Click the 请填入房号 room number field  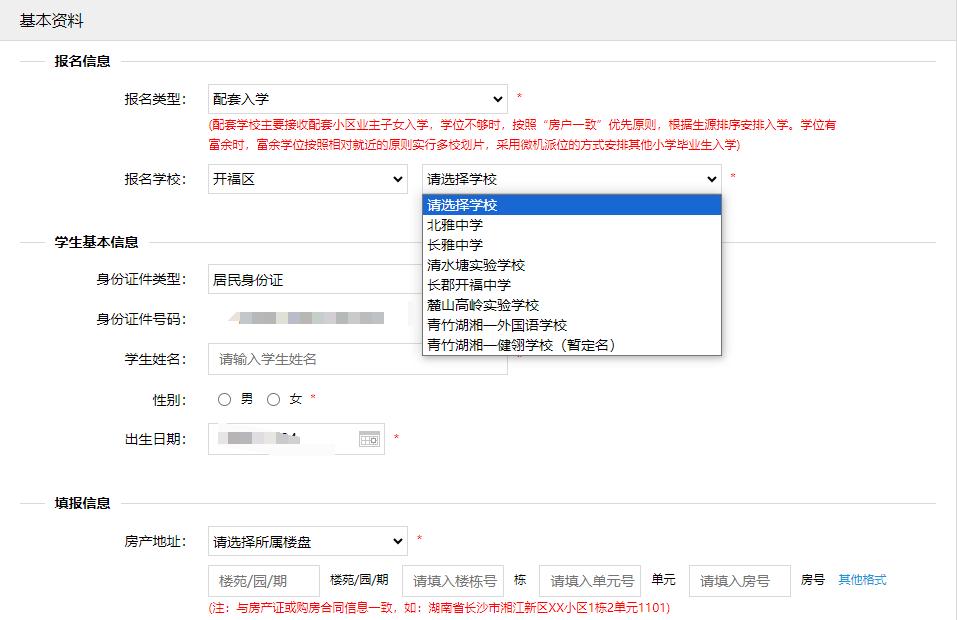point(738,581)
